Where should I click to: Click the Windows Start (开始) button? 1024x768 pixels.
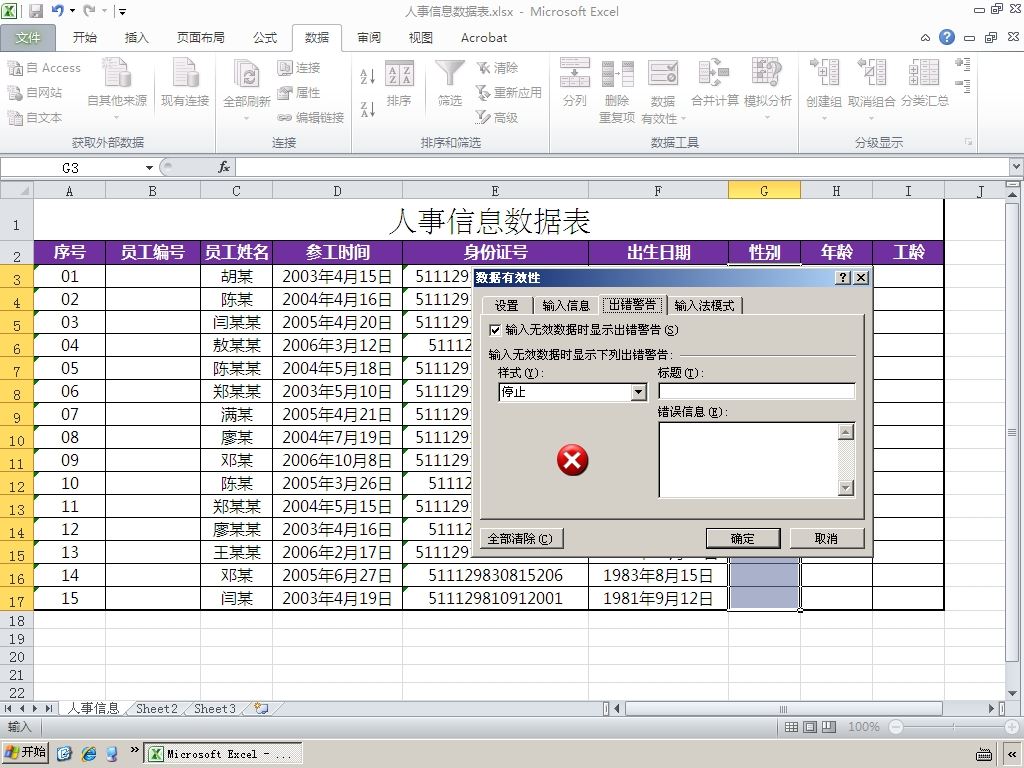[x=25, y=752]
